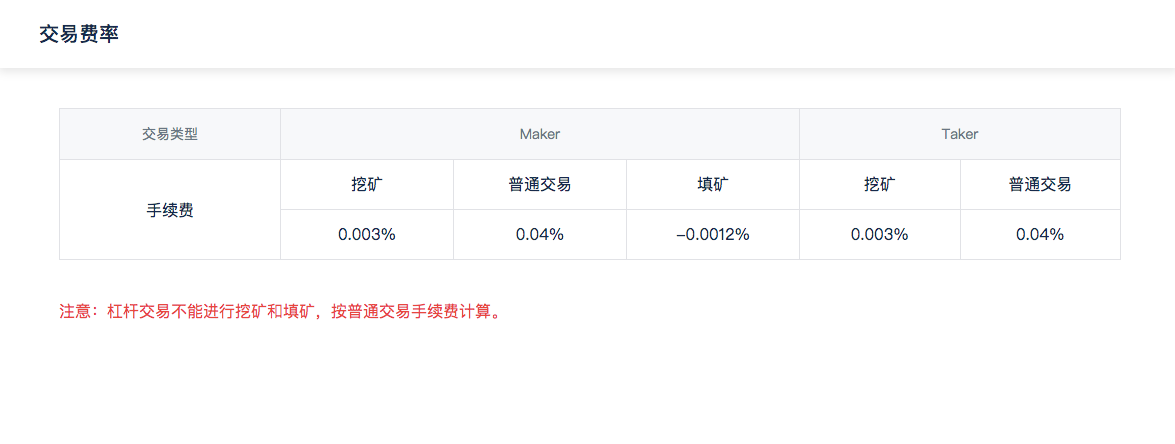This screenshot has width=1175, height=444.
Task: Select Maker 挖矿 fee value 0.003%
Action: click(x=367, y=235)
